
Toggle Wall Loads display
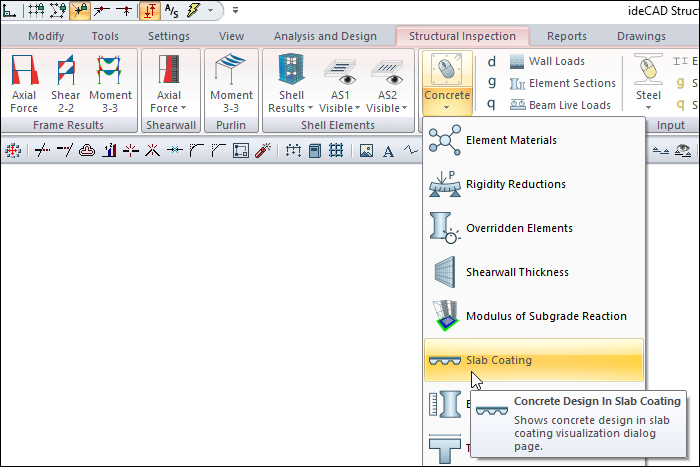[x=548, y=61]
